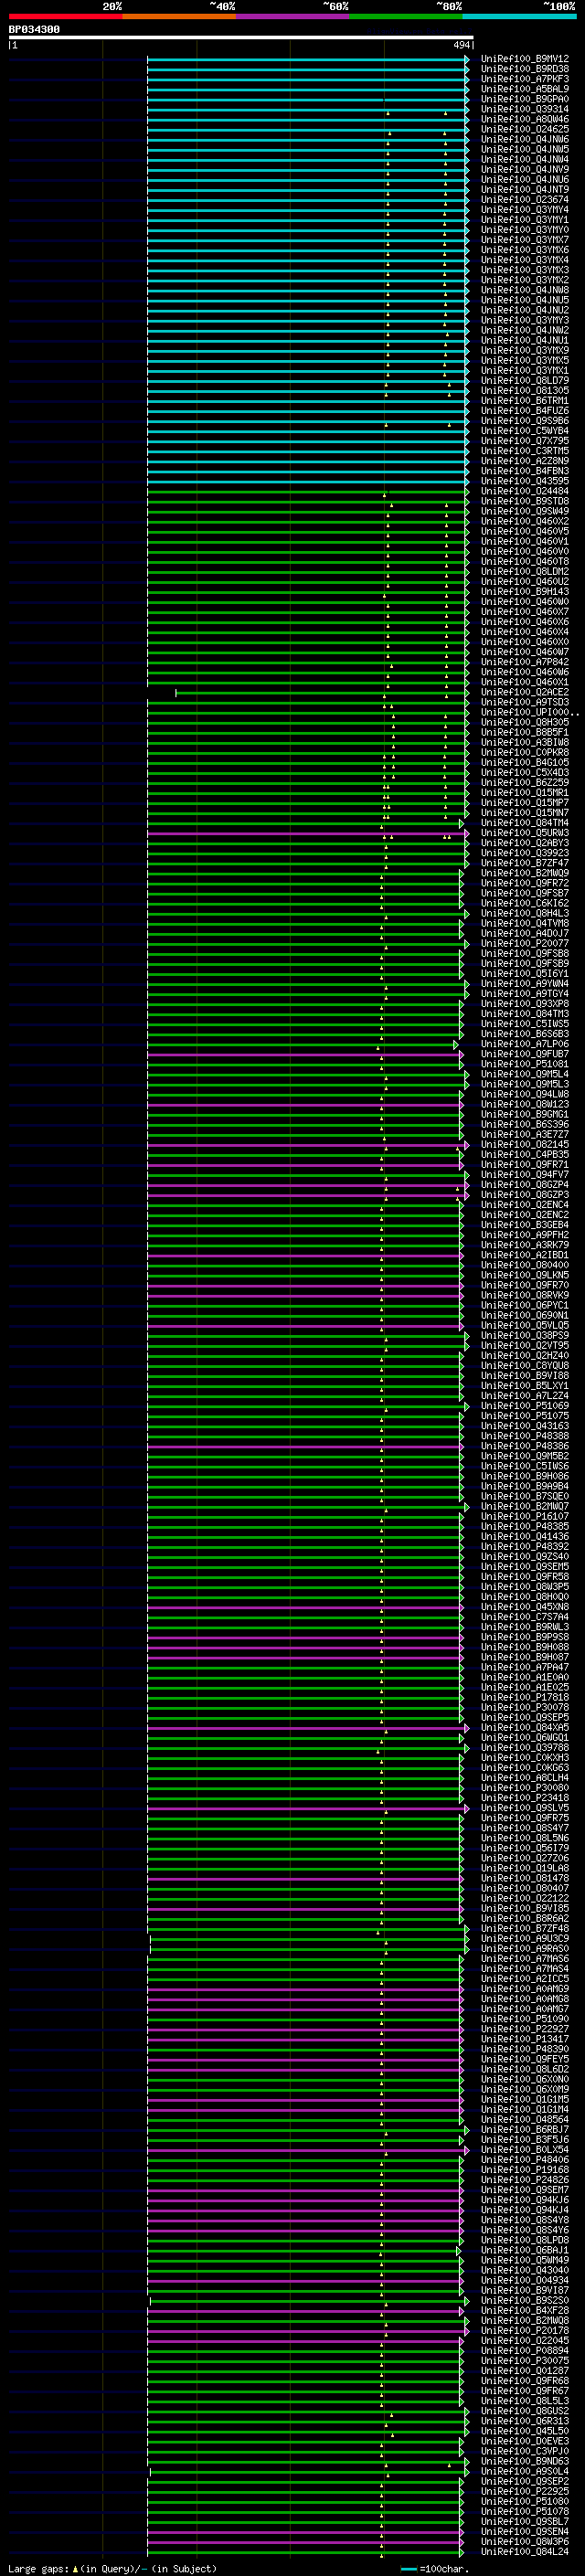Select the UniRef100_Q9FUB7 label
The width and height of the screenshot is (585, 2576).
(x=525, y=1054)
